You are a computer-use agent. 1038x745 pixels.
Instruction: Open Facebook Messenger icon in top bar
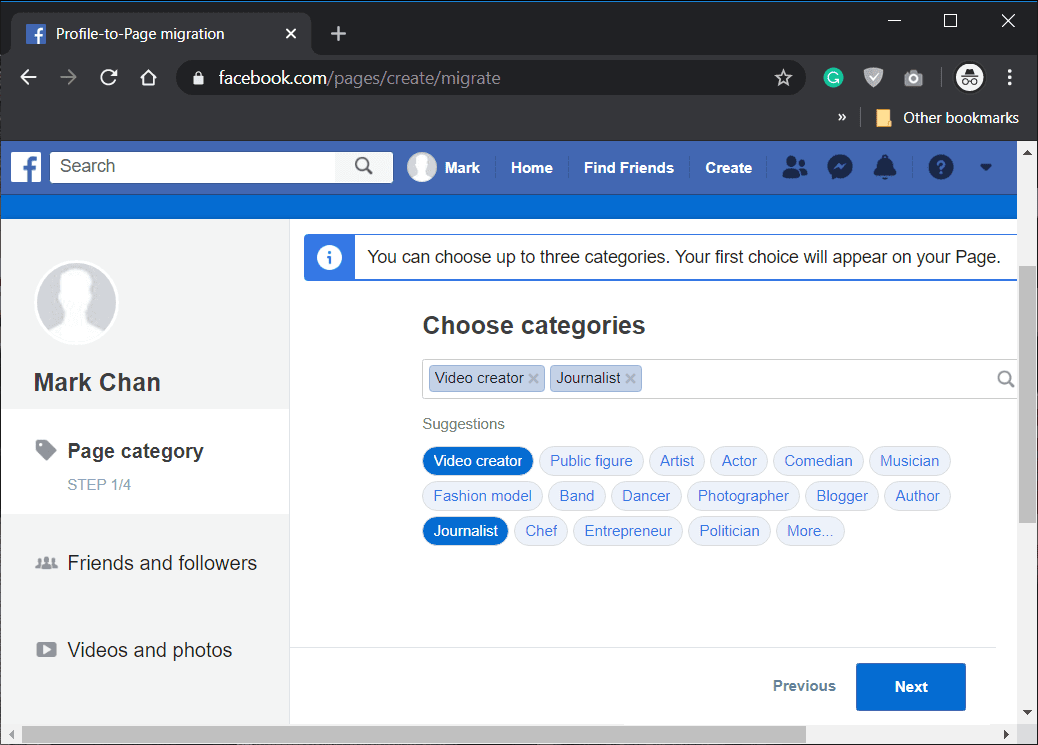pos(840,167)
